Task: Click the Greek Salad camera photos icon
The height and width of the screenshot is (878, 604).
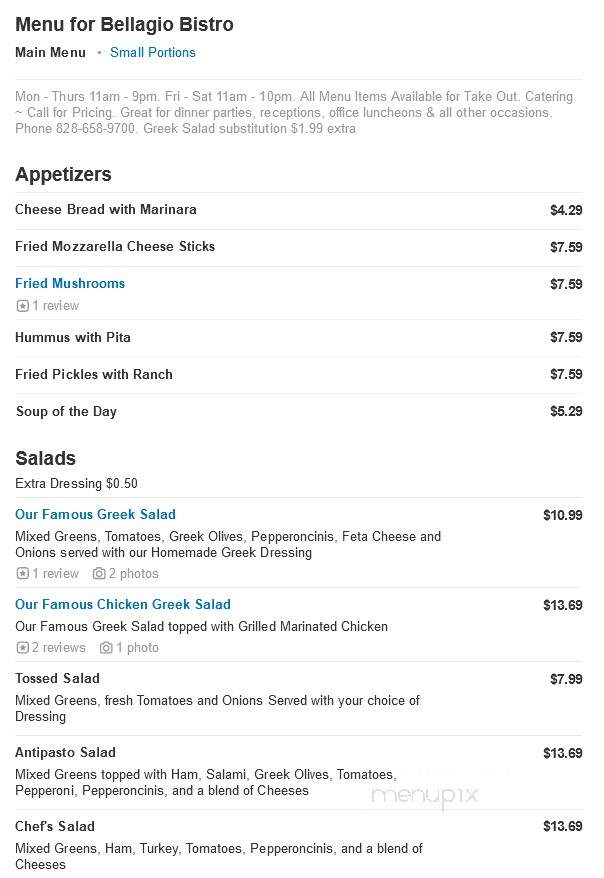Action: pos(99,573)
